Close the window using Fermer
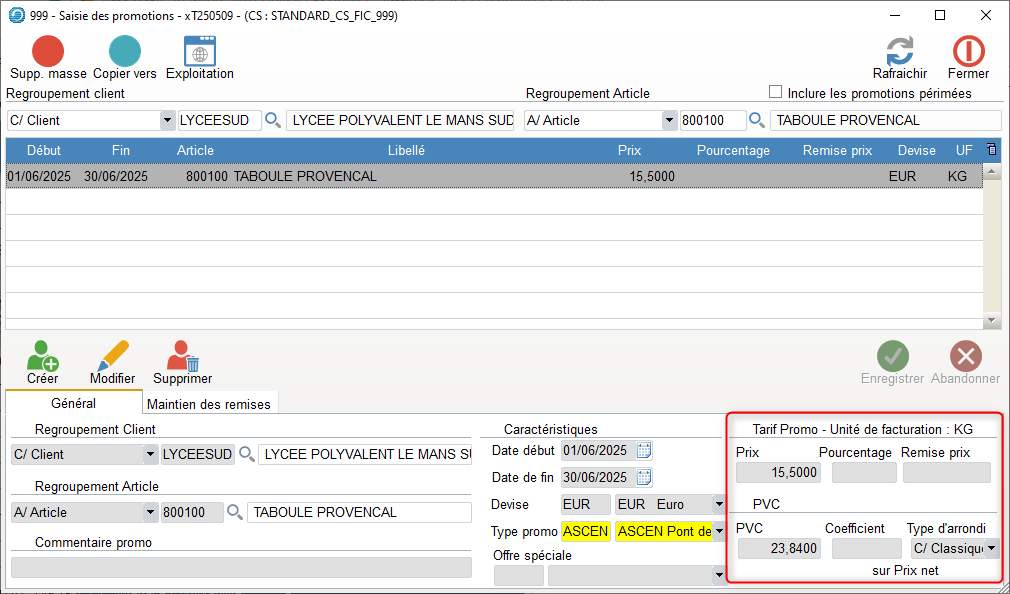Image resolution: width=1010 pixels, height=594 pixels. [968, 52]
